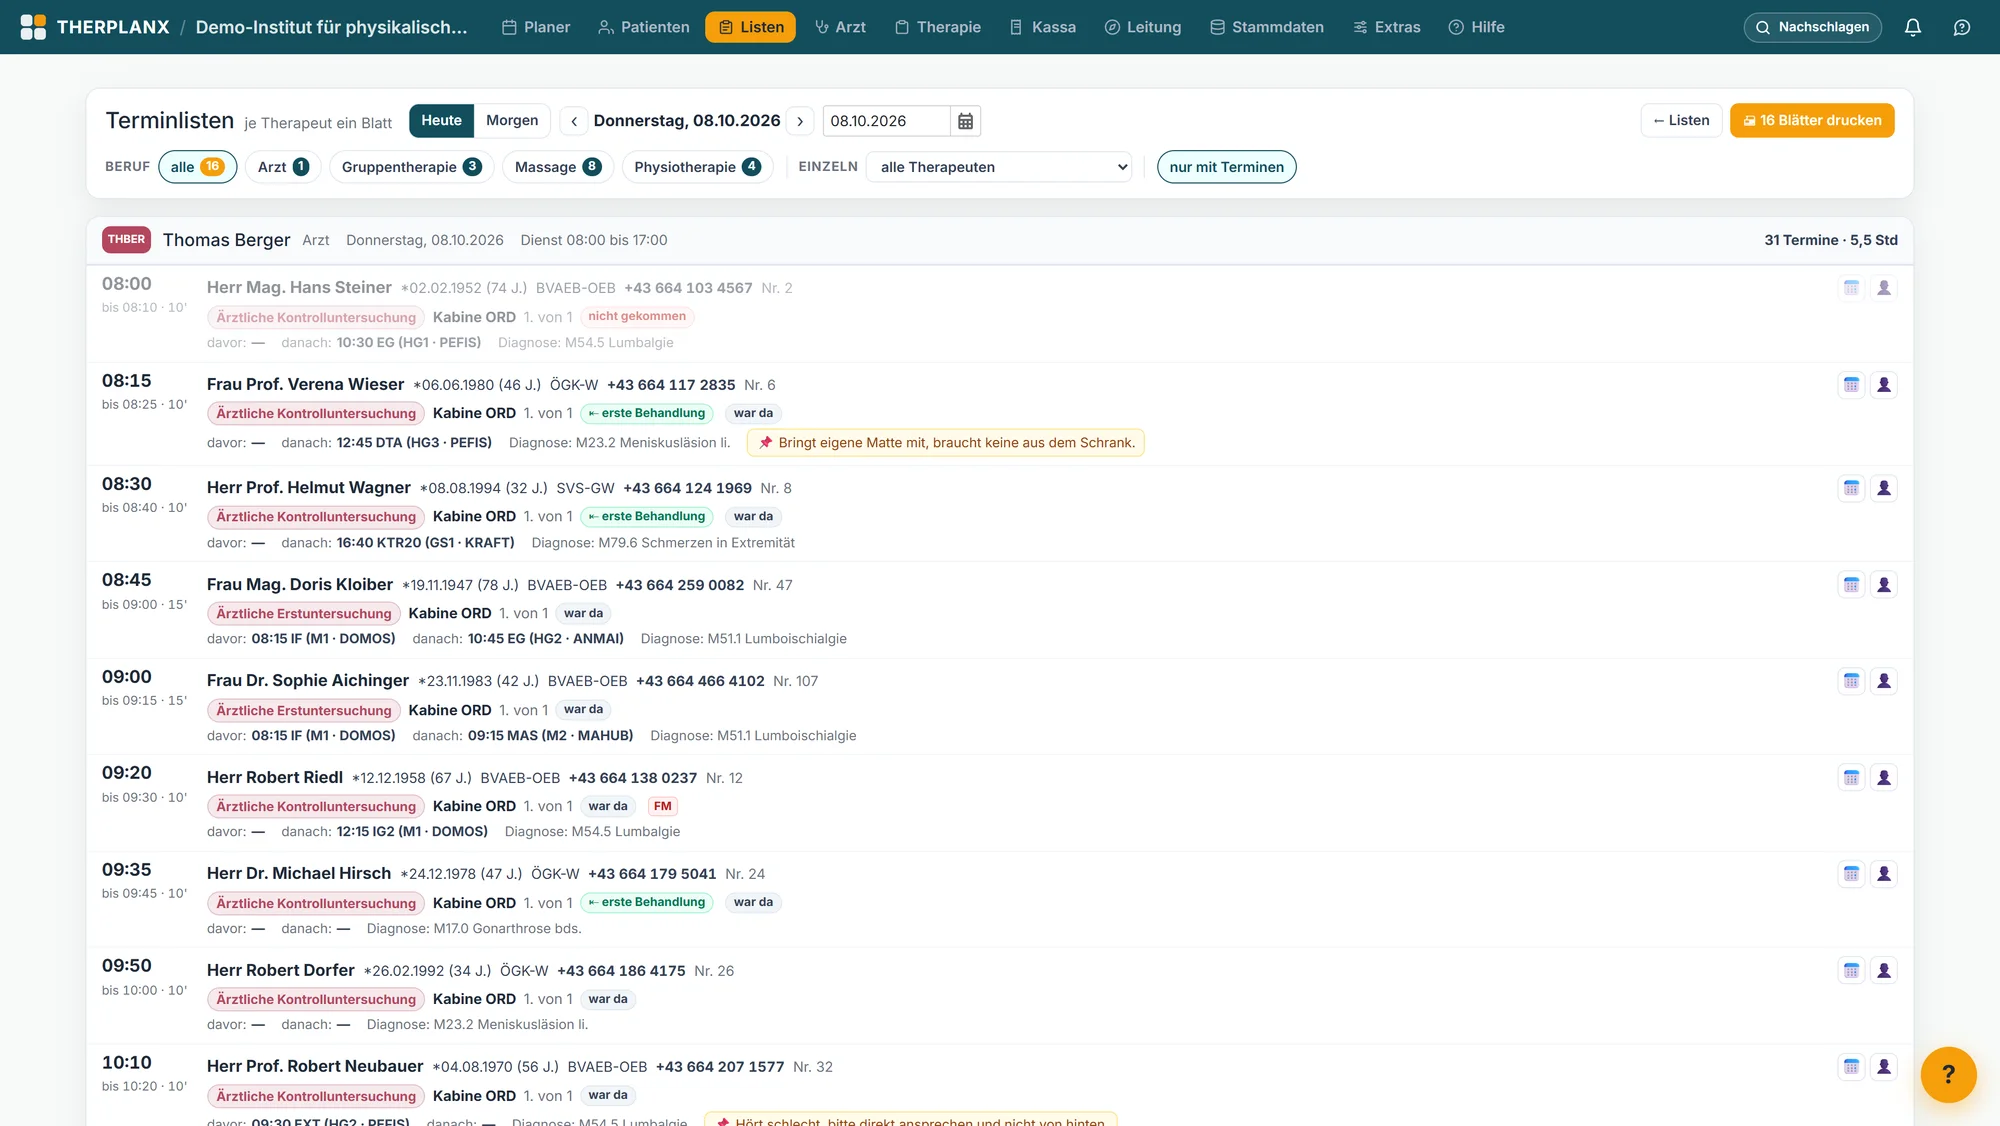Image resolution: width=2000 pixels, height=1126 pixels.
Task: Open the Extras menu
Action: click(1386, 27)
